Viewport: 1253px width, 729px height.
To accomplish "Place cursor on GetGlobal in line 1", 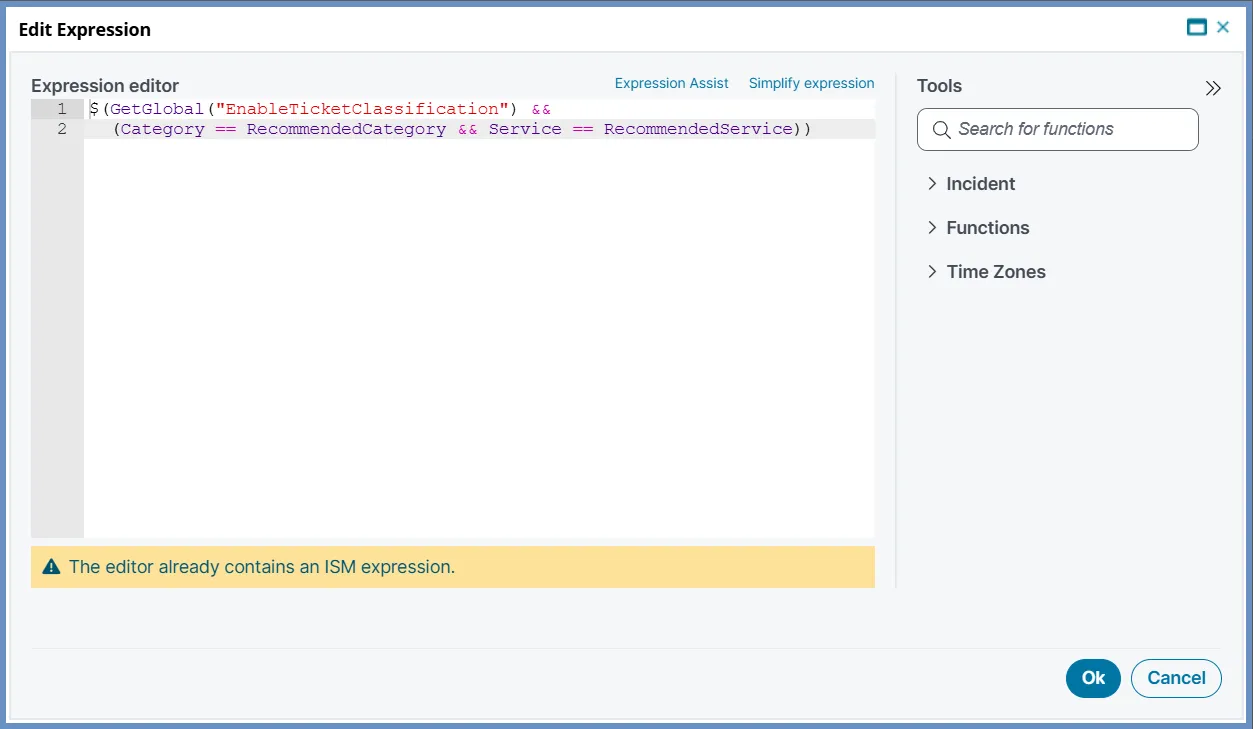I will pyautogui.click(x=157, y=109).
